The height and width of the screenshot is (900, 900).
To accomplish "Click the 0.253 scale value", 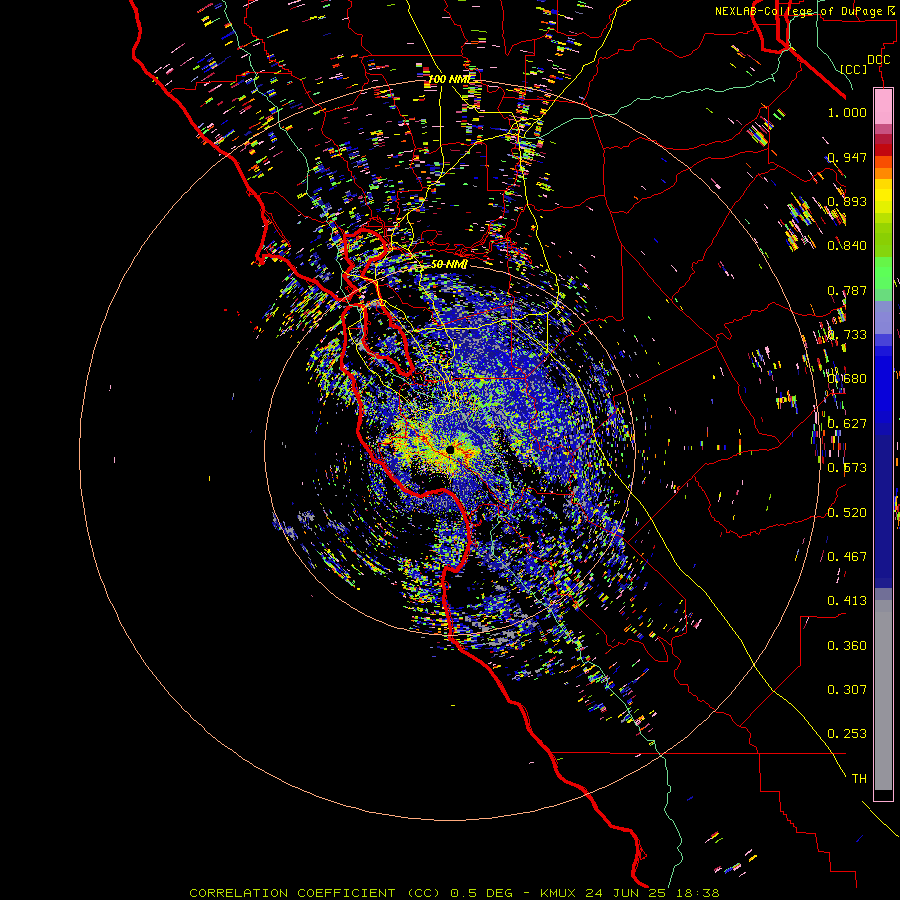I will pos(847,734).
